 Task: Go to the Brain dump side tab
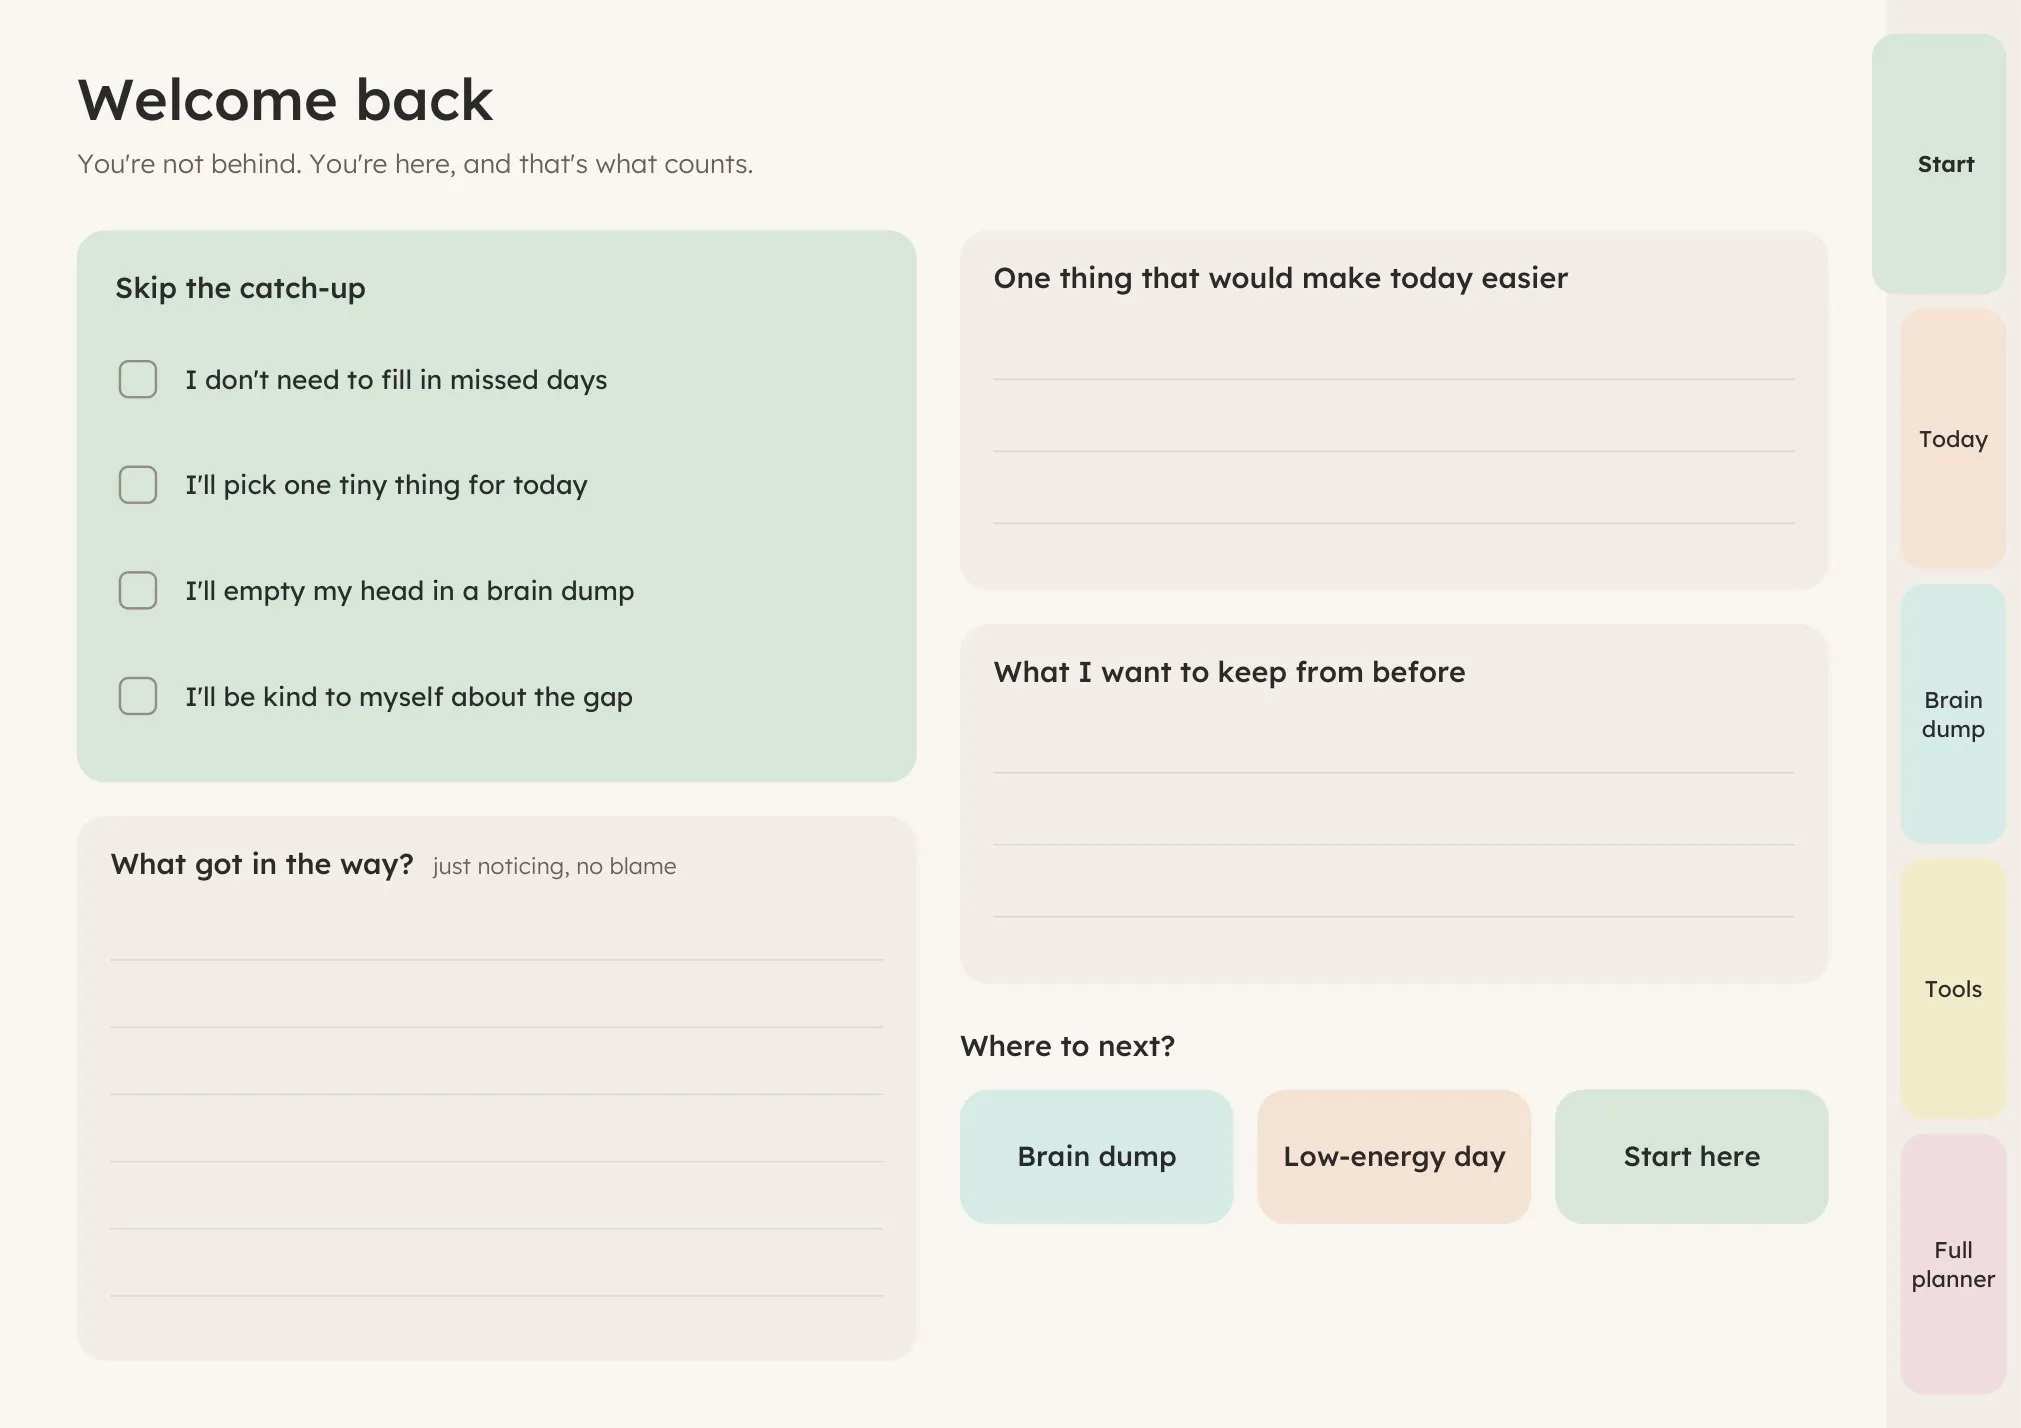coord(1953,714)
